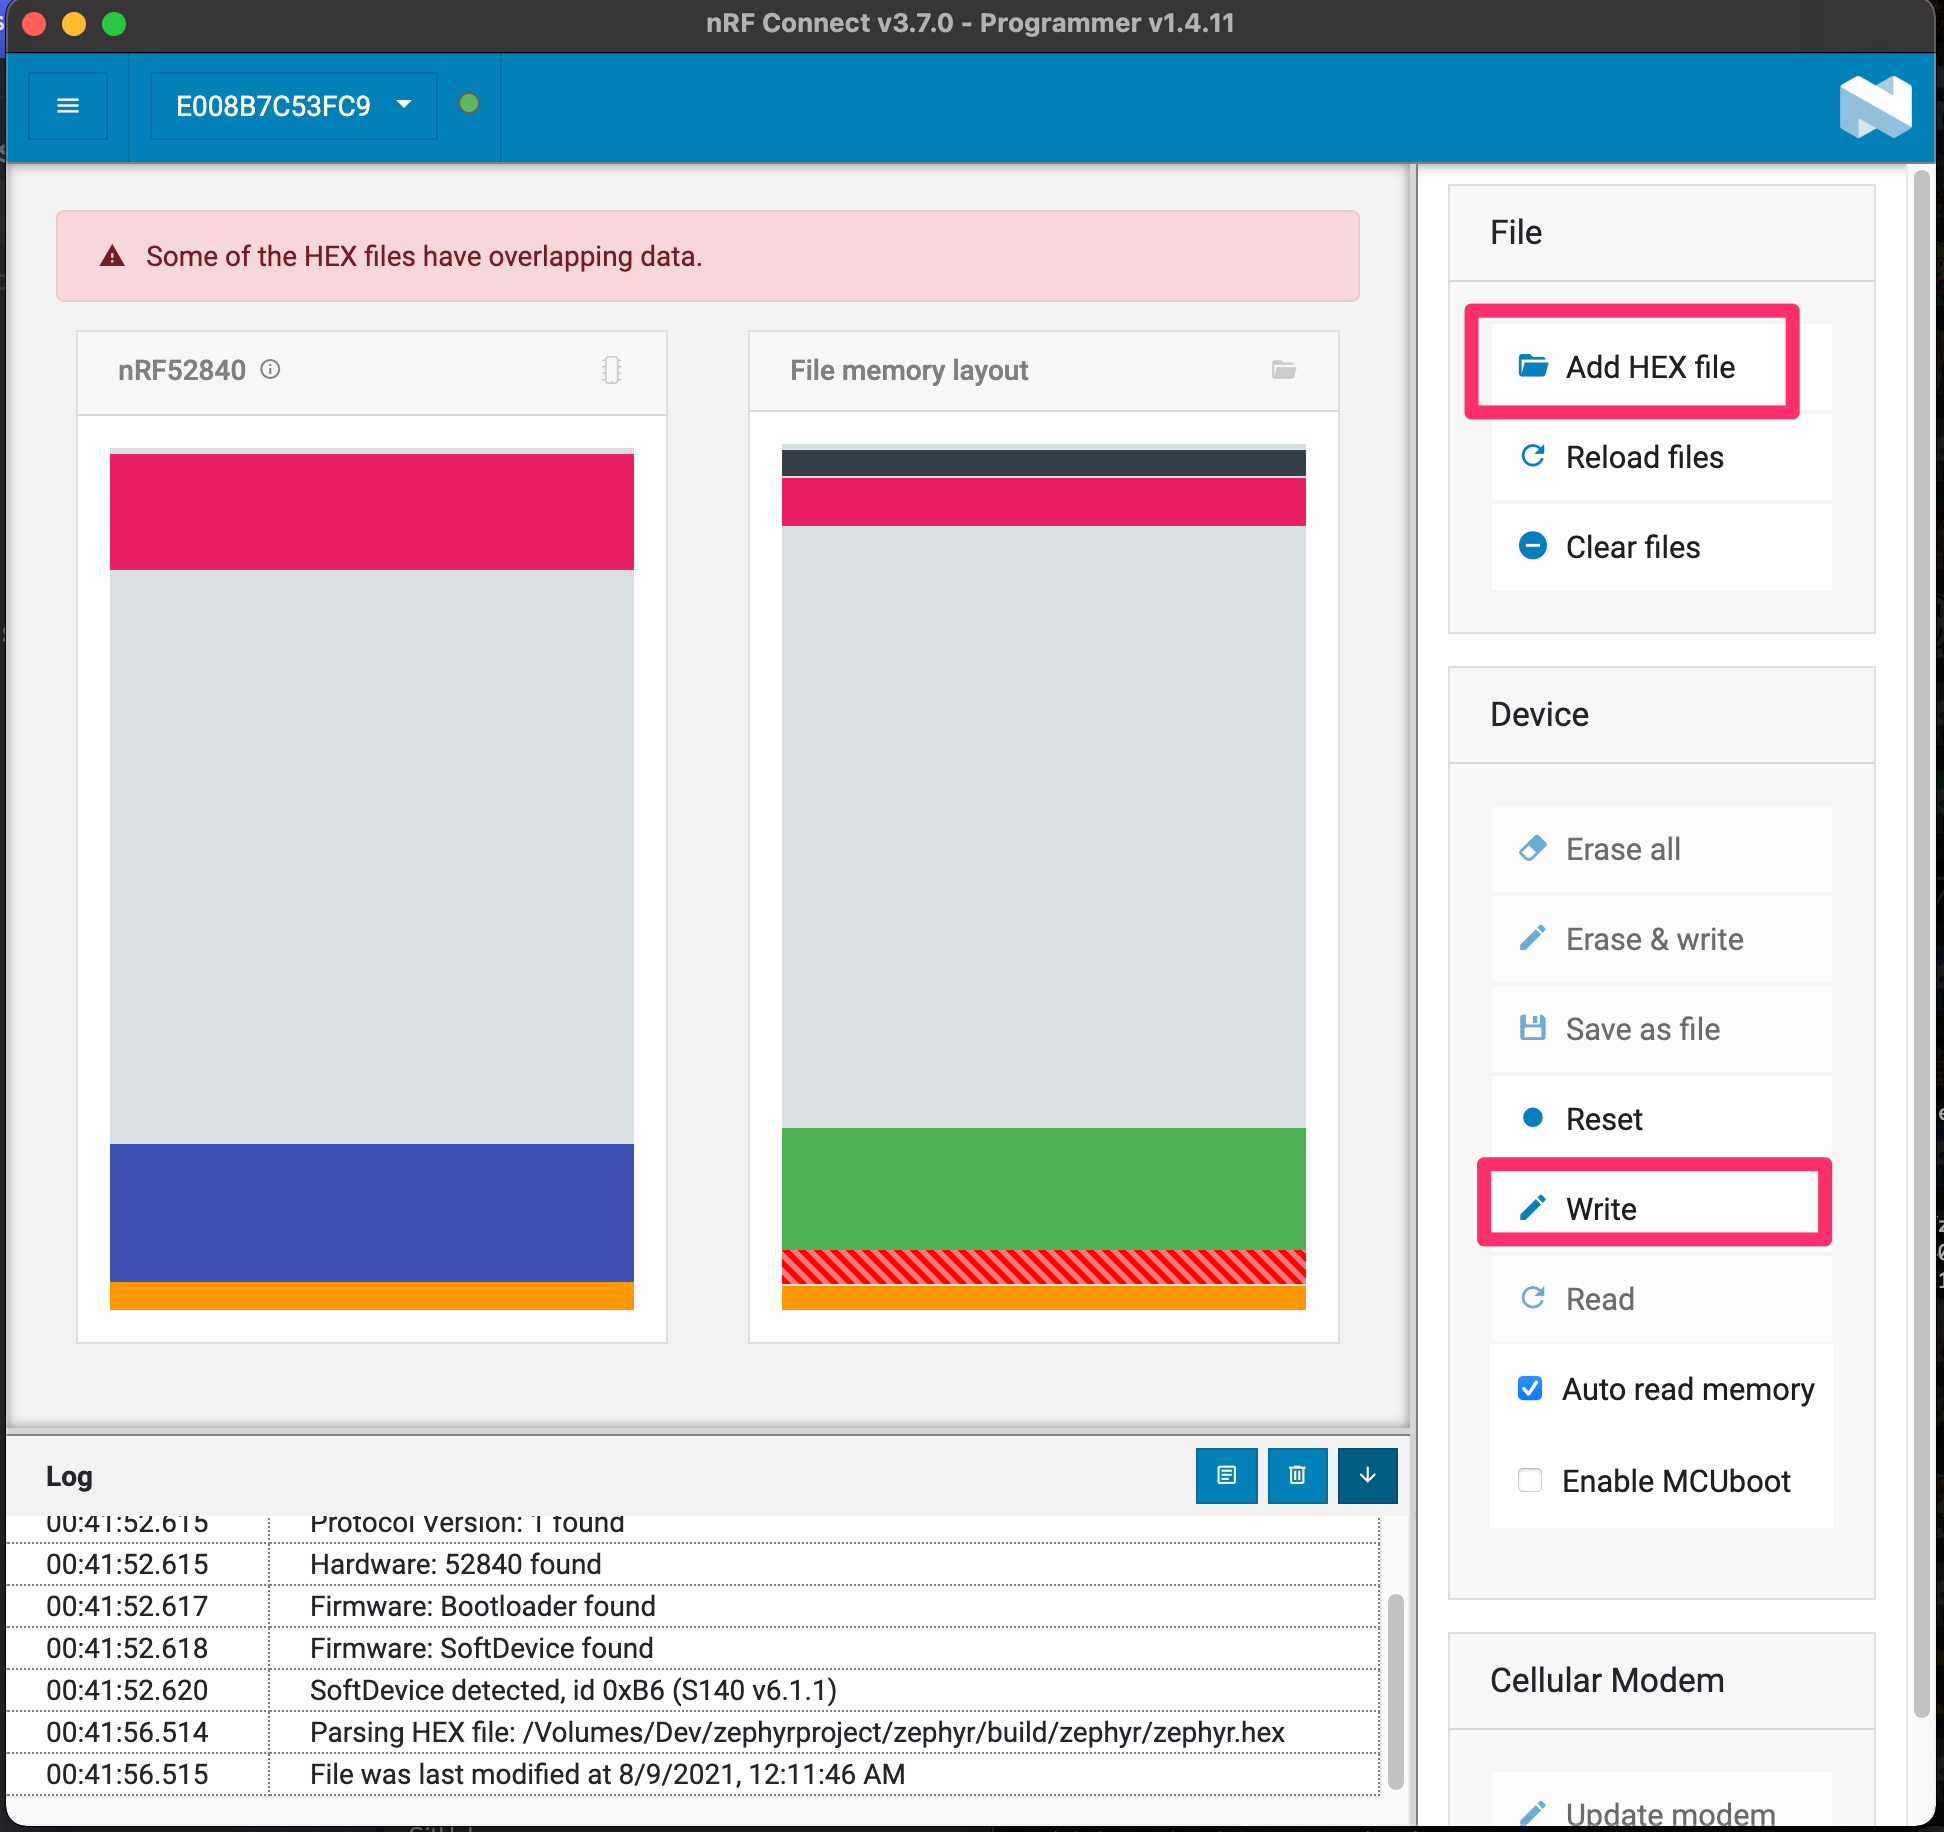Viewport: 1944px width, 1832px height.
Task: Click Clear files button
Action: pyautogui.click(x=1661, y=547)
